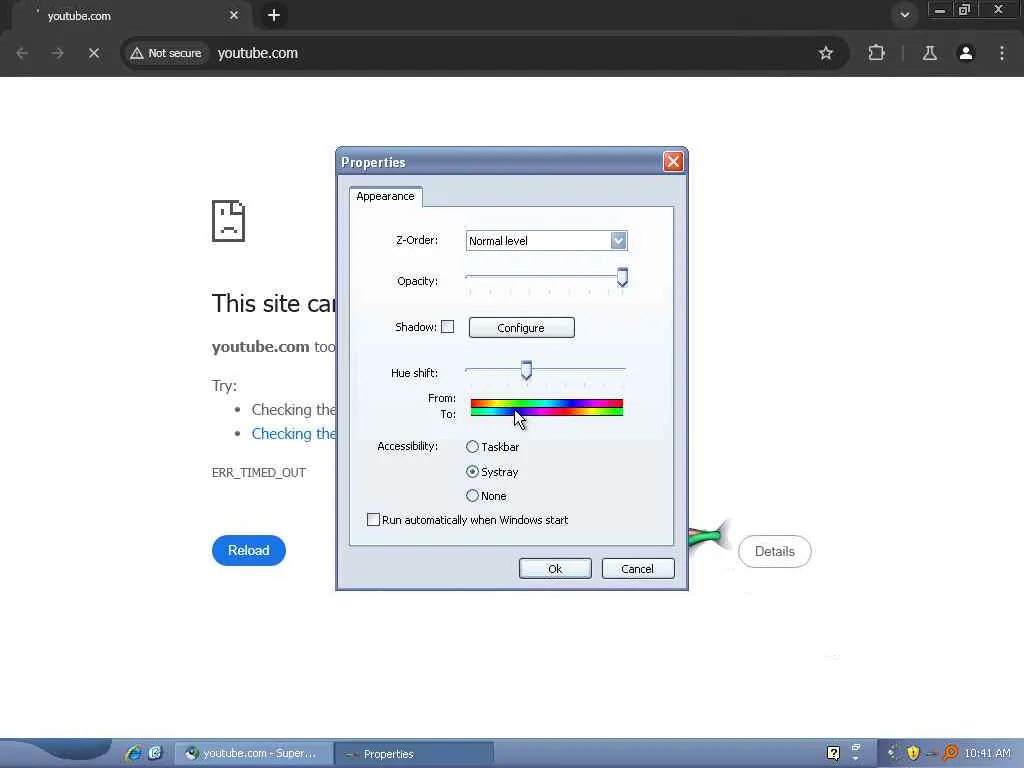Click the Details button on the error page
The width and height of the screenshot is (1024, 768).
(x=775, y=551)
